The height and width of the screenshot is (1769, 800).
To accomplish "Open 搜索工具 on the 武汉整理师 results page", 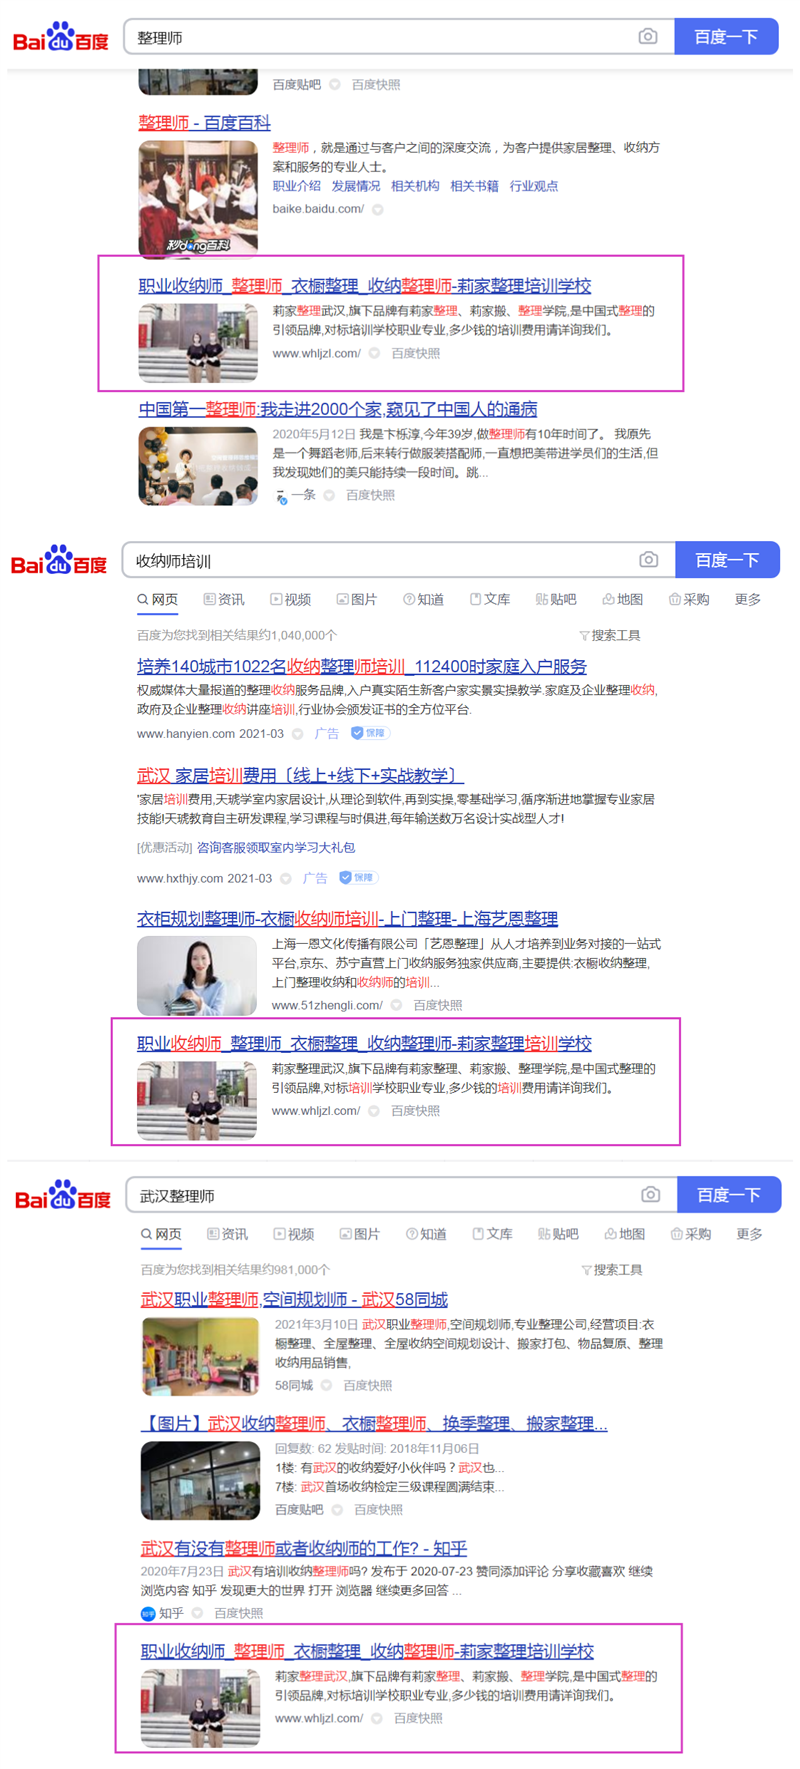I will [612, 1270].
